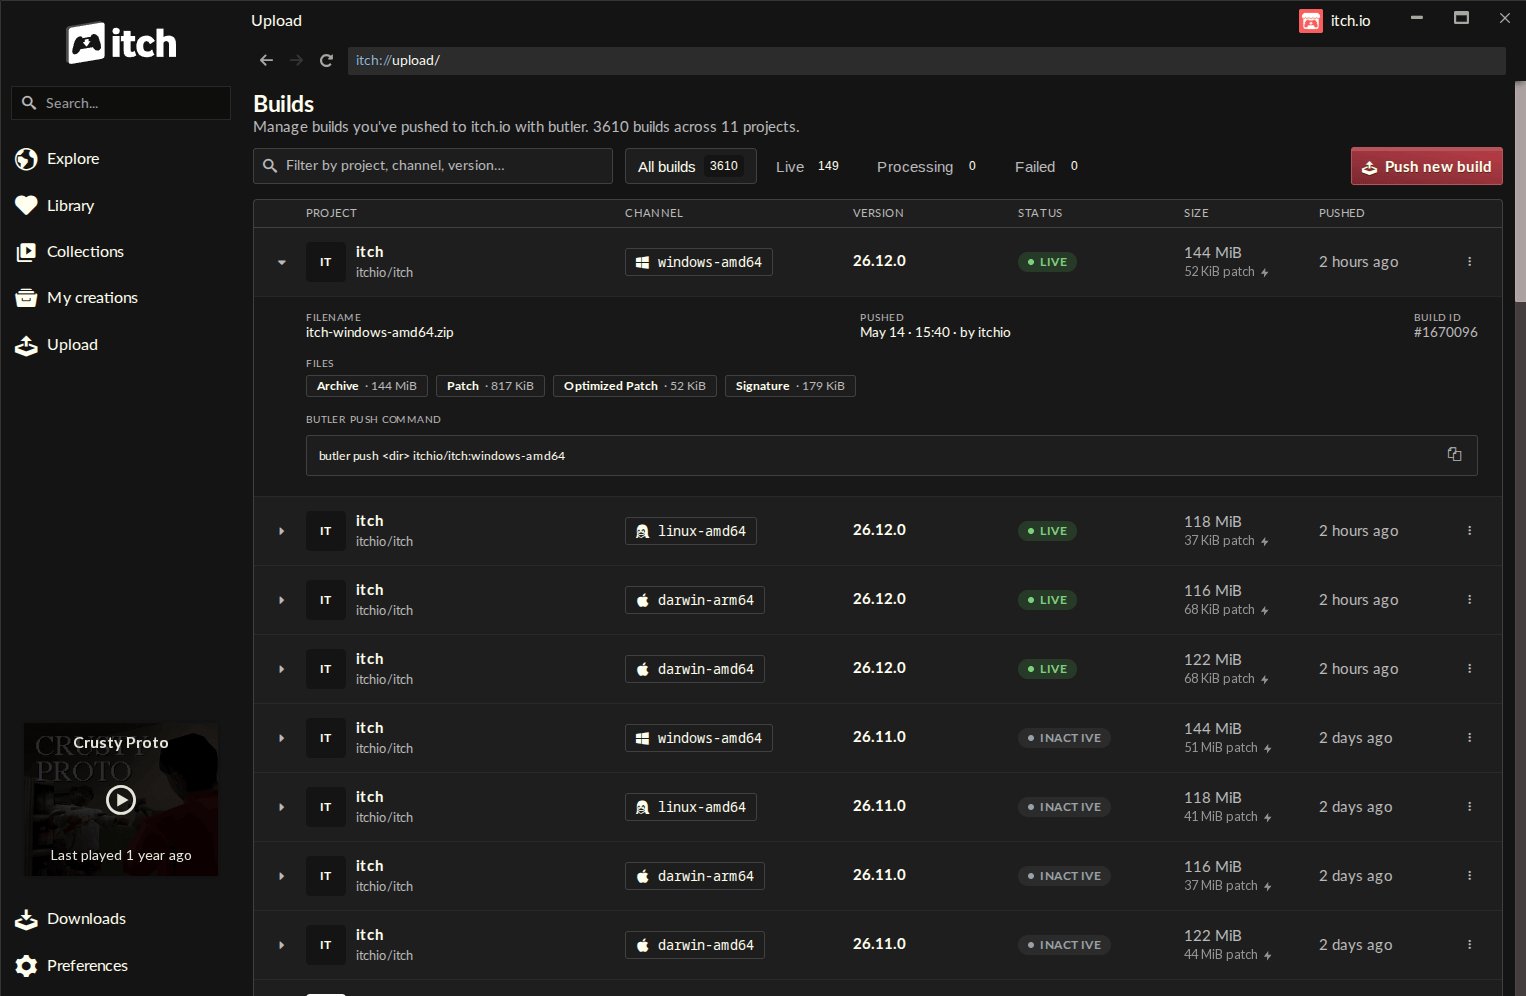The height and width of the screenshot is (996, 1526).
Task: Open the Crusty Proto game thumbnail
Action: [121, 799]
